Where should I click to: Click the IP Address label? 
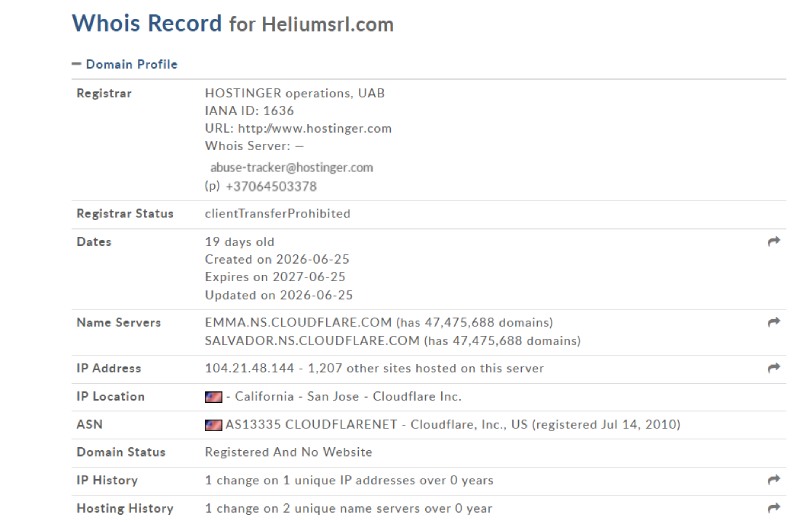(109, 368)
